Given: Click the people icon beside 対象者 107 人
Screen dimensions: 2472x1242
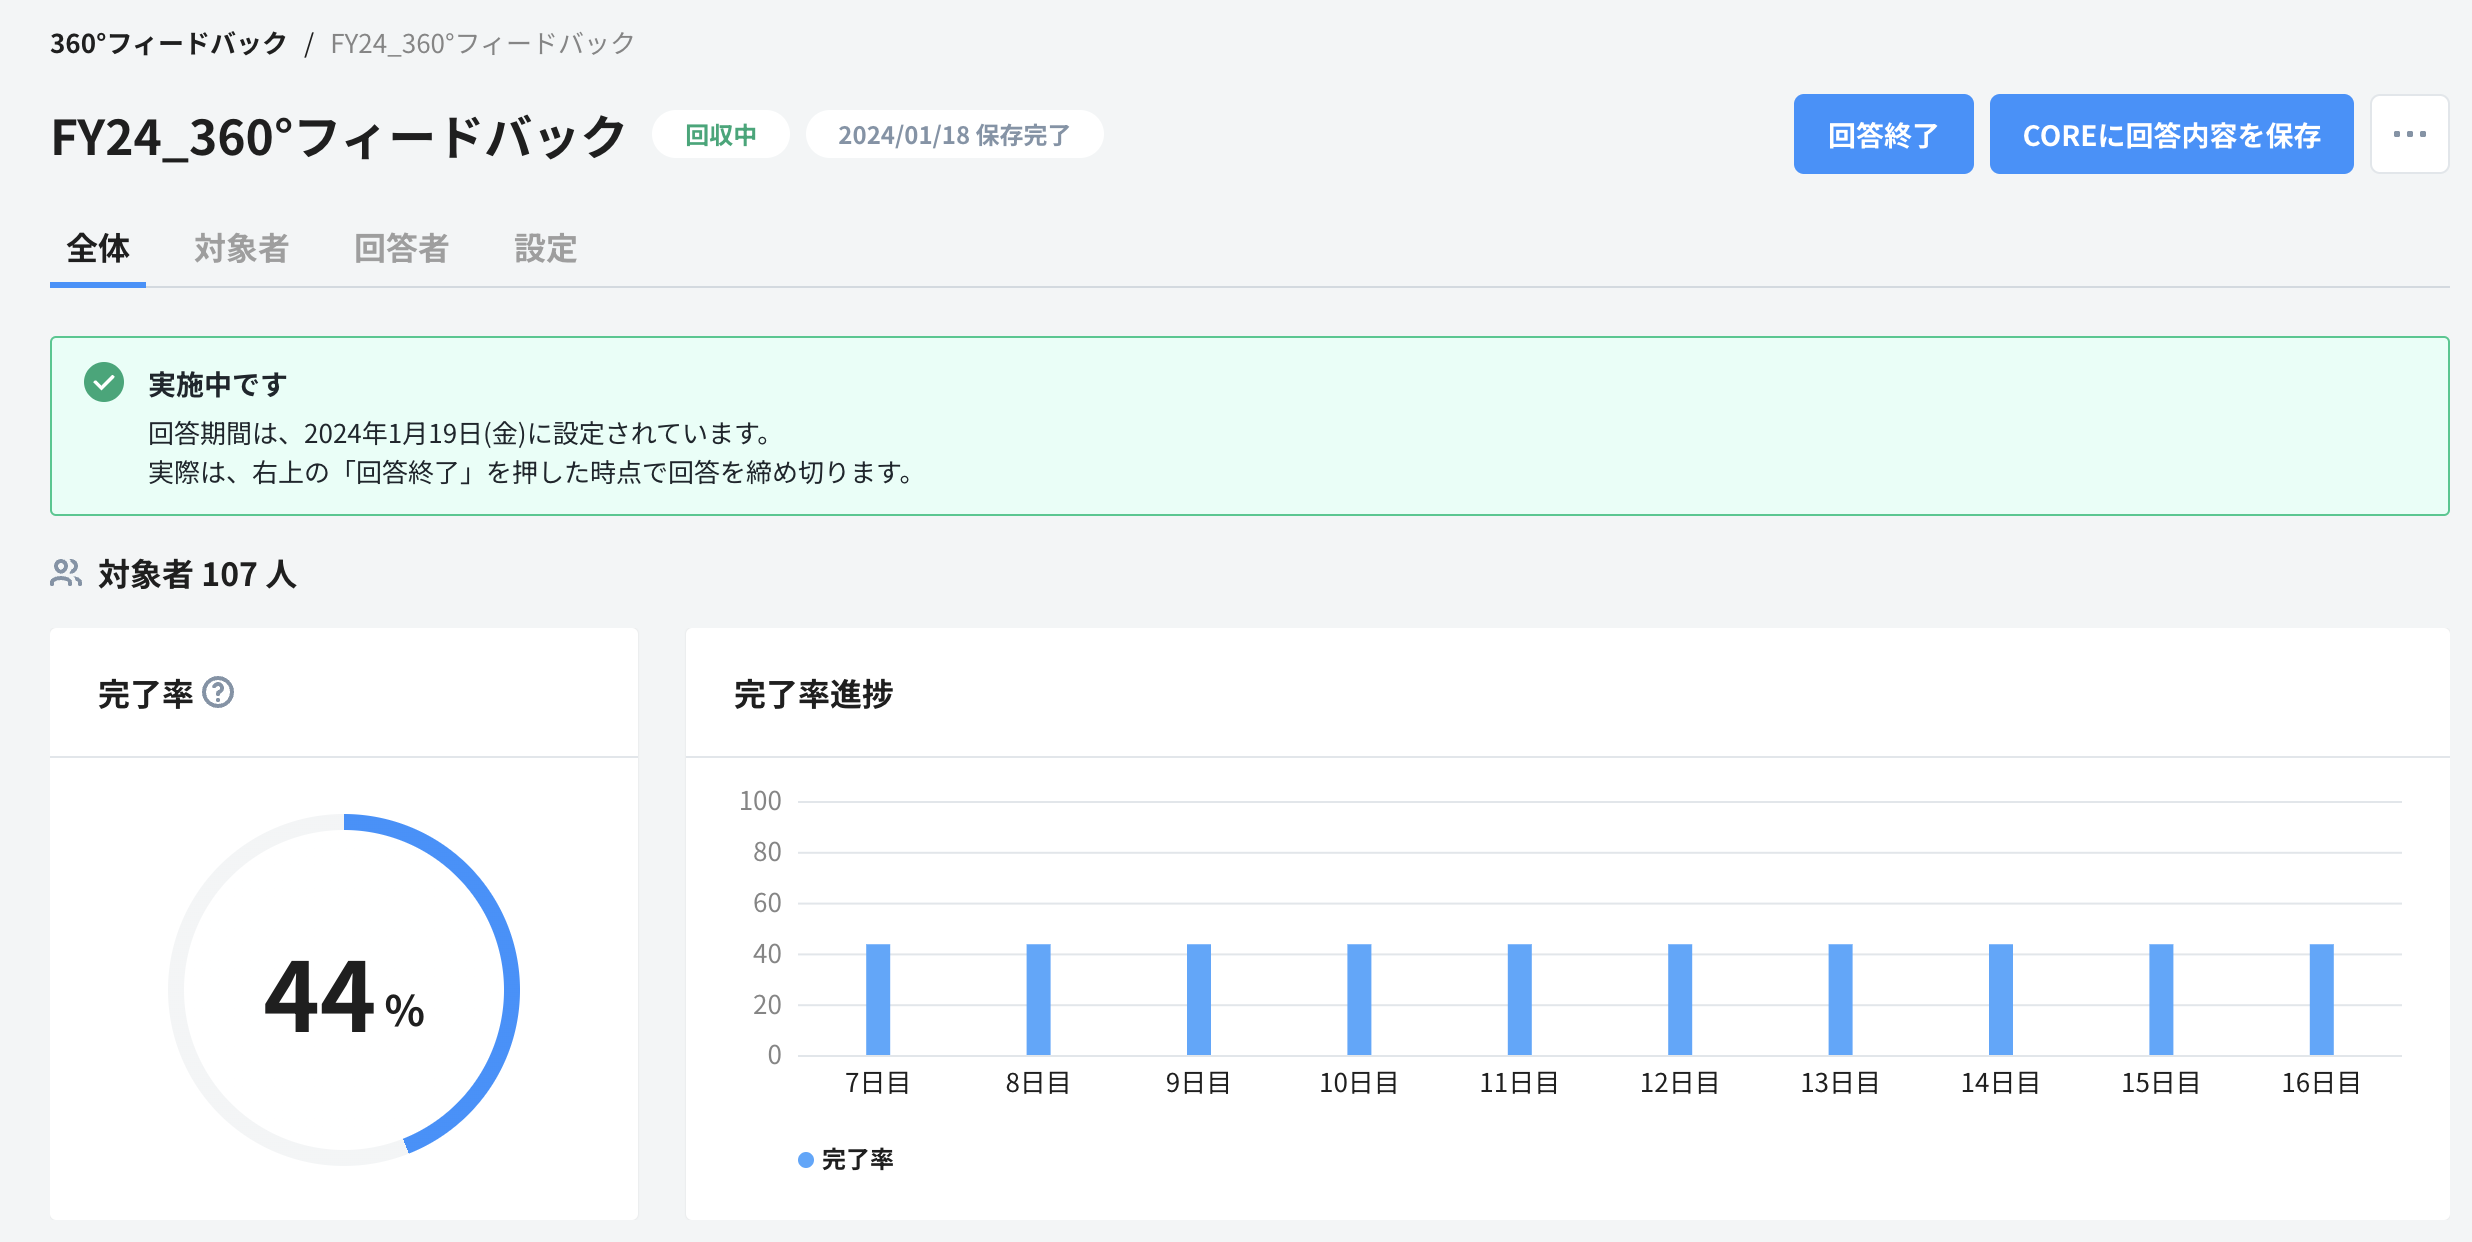Looking at the screenshot, I should point(65,574).
